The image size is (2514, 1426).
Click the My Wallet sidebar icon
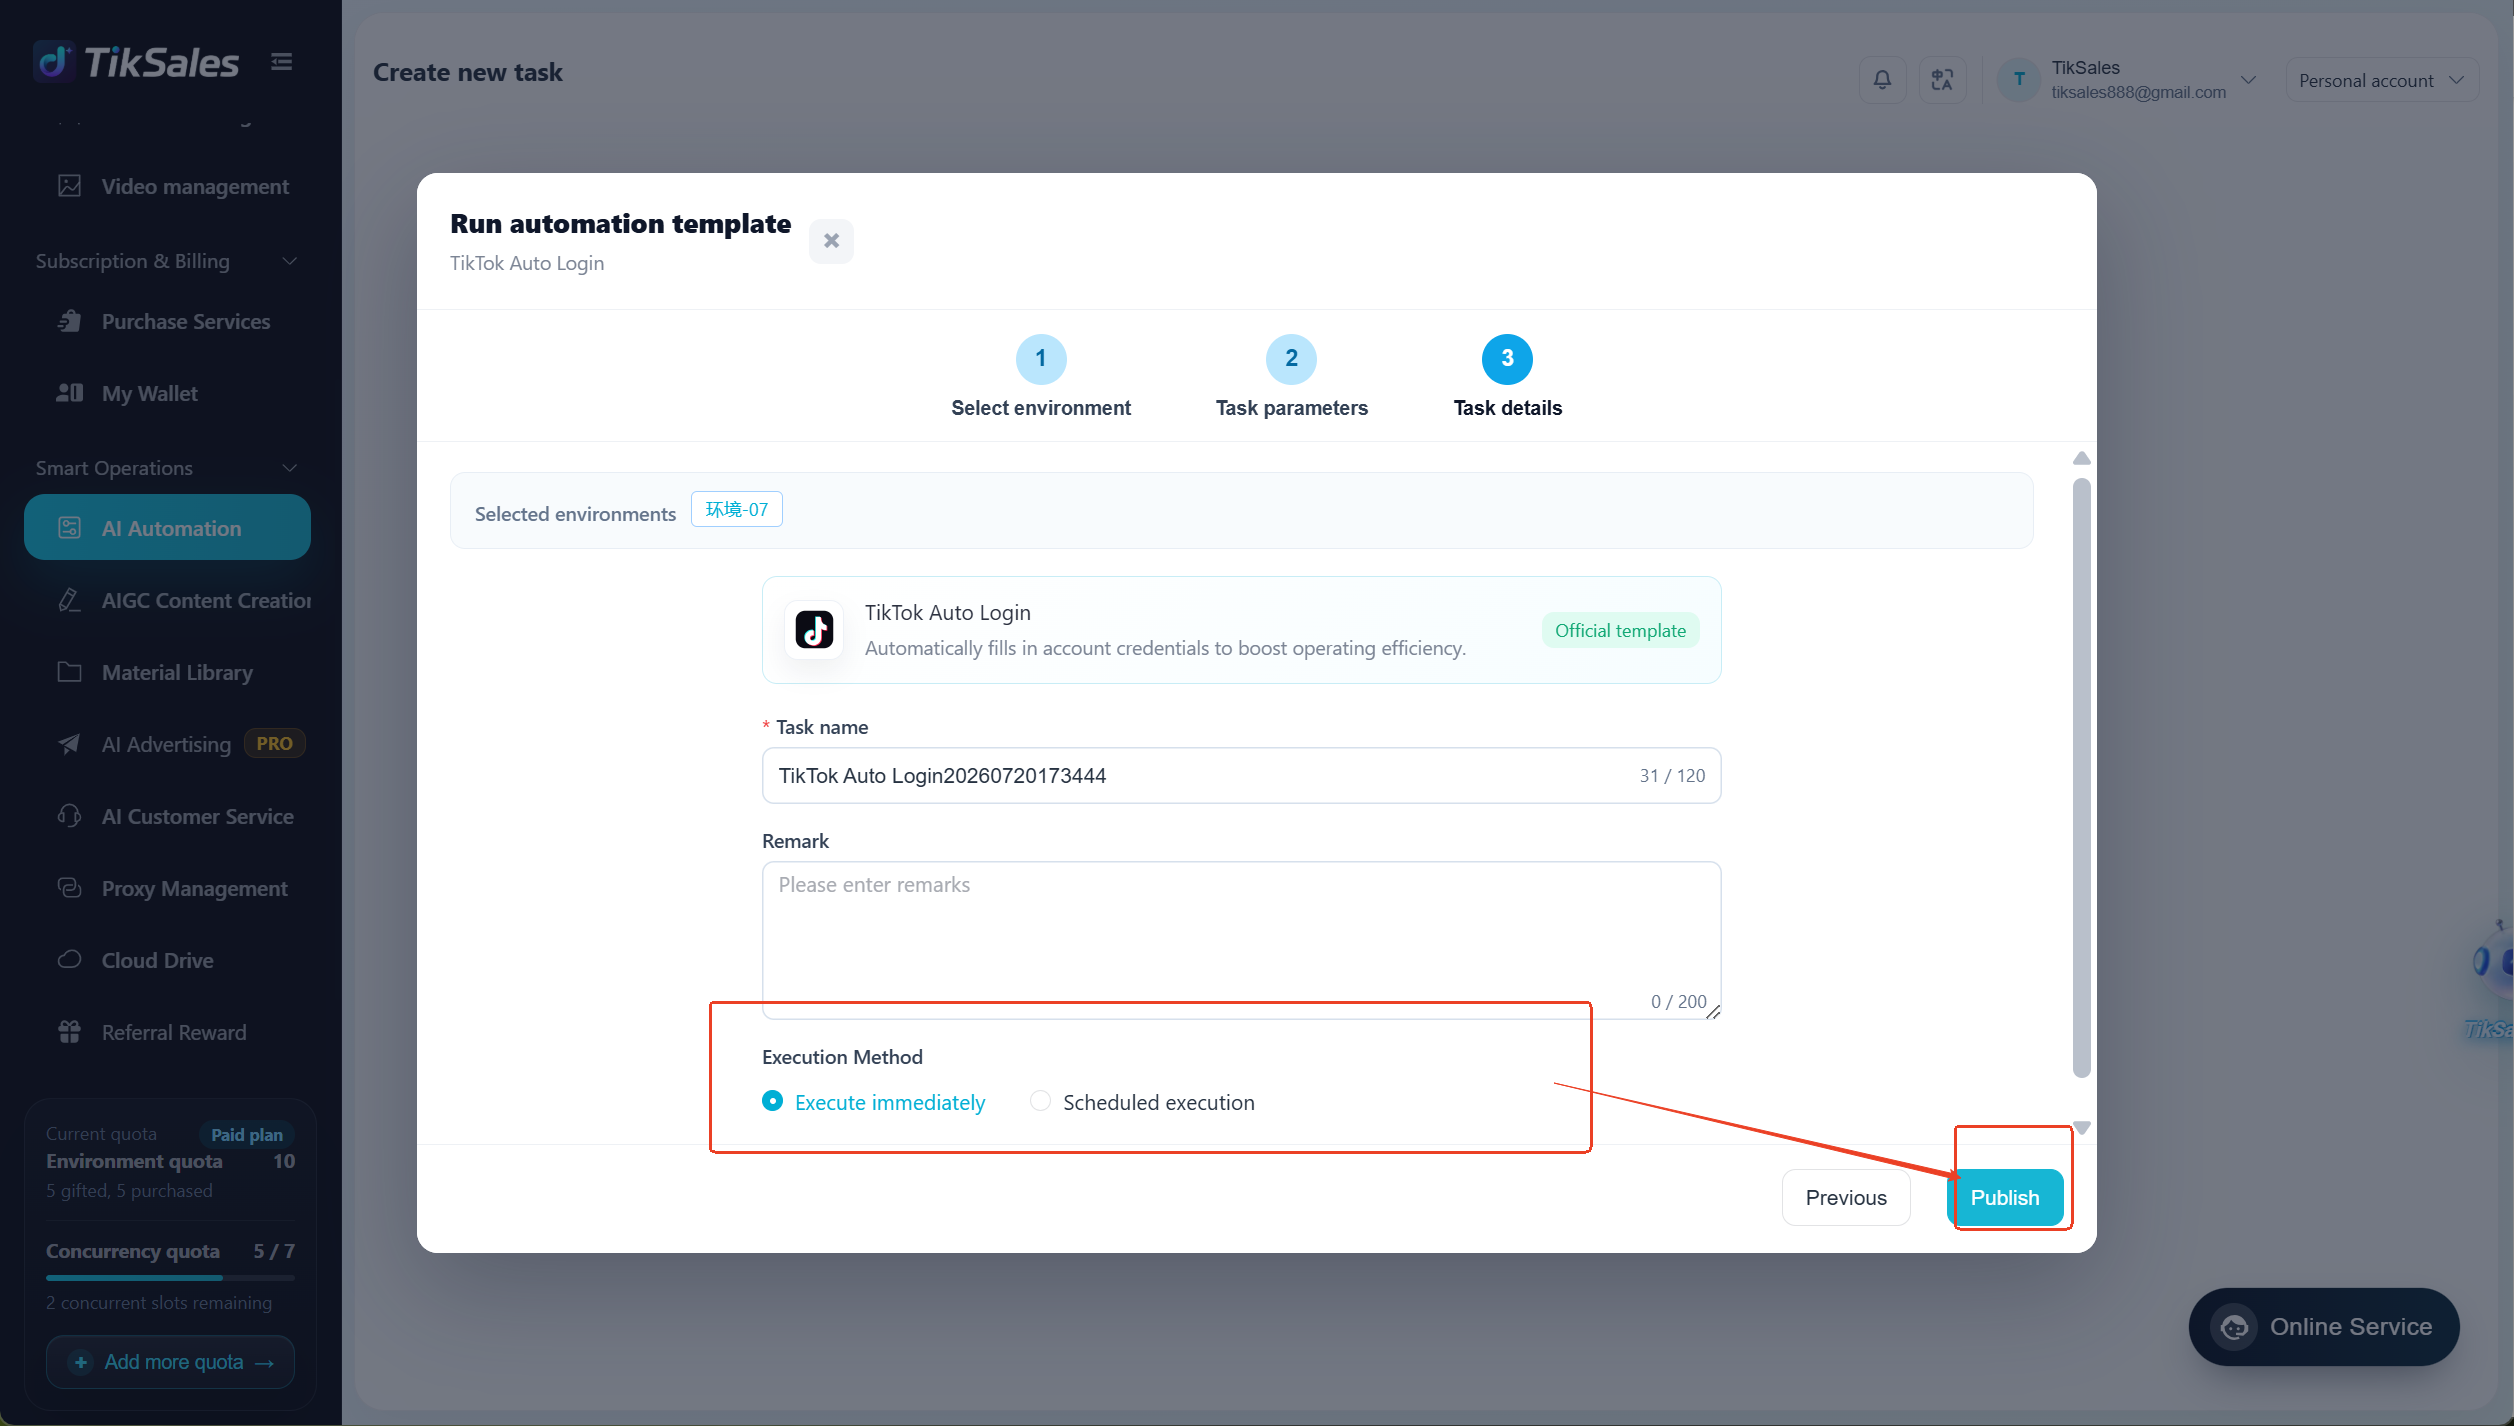point(69,393)
